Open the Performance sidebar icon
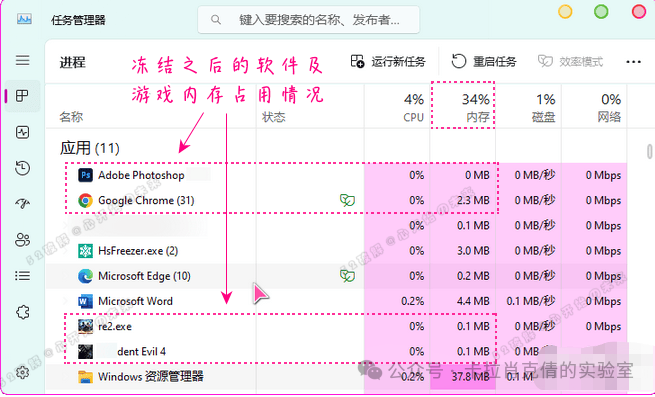This screenshot has height=397, width=655. (23, 132)
